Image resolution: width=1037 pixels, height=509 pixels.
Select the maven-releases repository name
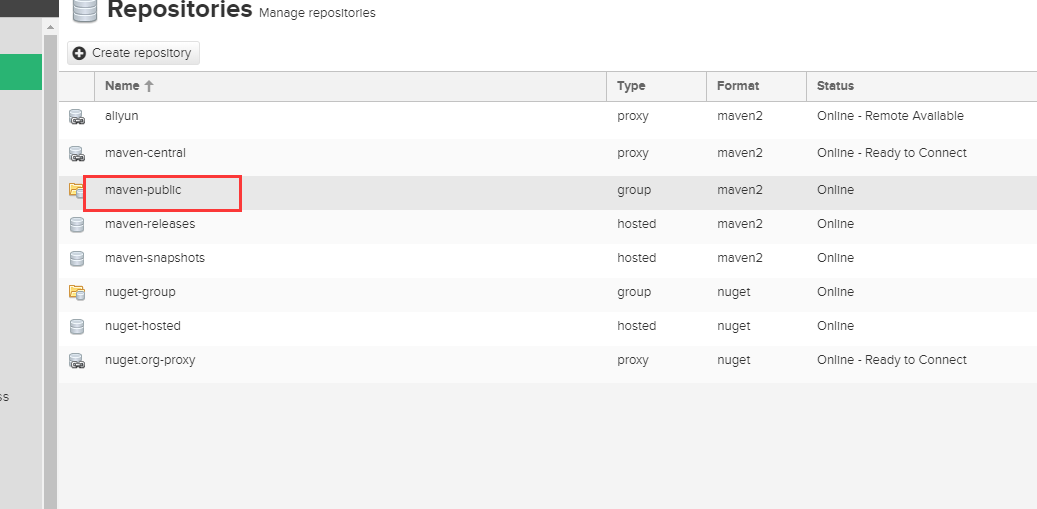click(150, 224)
